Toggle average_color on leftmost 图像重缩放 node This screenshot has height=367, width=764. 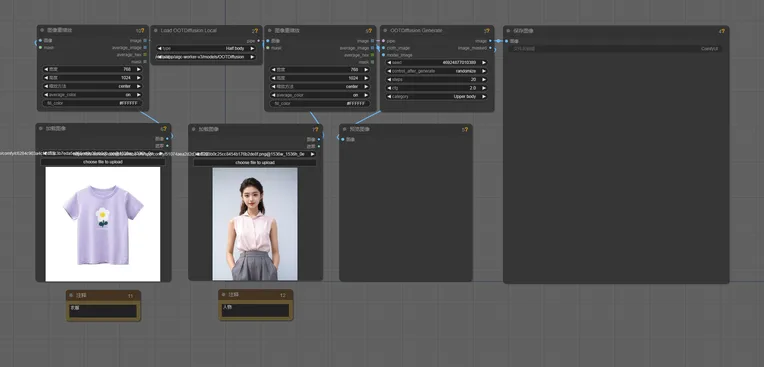click(93, 95)
